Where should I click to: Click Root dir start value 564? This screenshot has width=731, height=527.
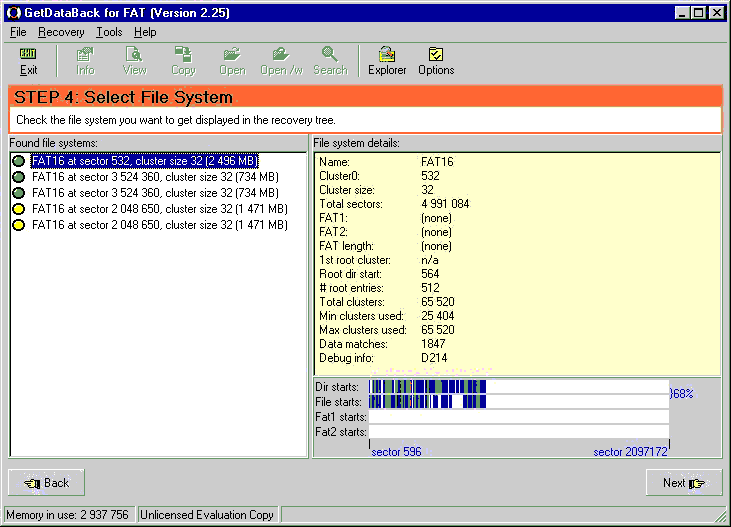click(430, 274)
